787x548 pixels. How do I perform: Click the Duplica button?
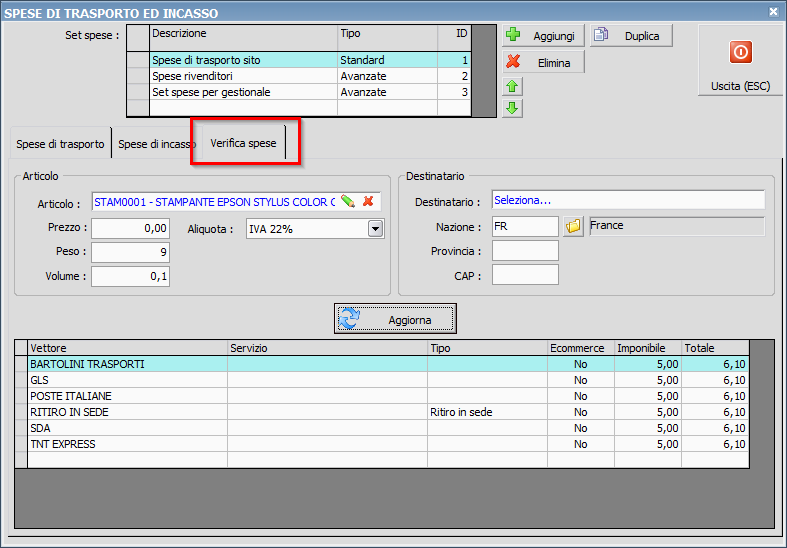point(631,36)
